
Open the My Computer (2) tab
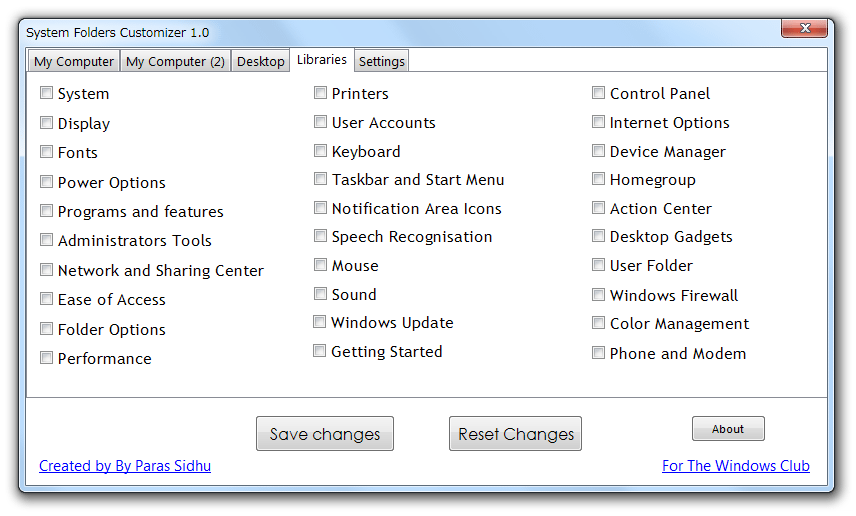[175, 61]
